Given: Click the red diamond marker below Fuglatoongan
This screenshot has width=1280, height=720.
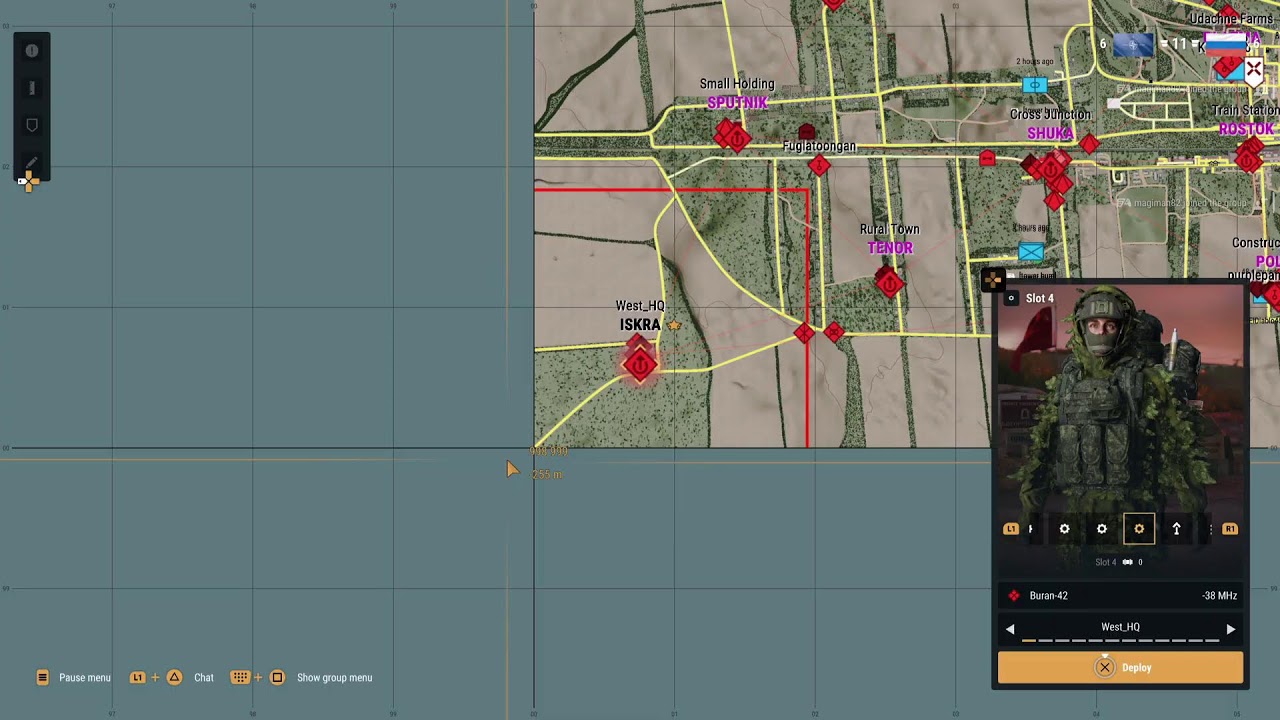Looking at the screenshot, I should (x=819, y=167).
